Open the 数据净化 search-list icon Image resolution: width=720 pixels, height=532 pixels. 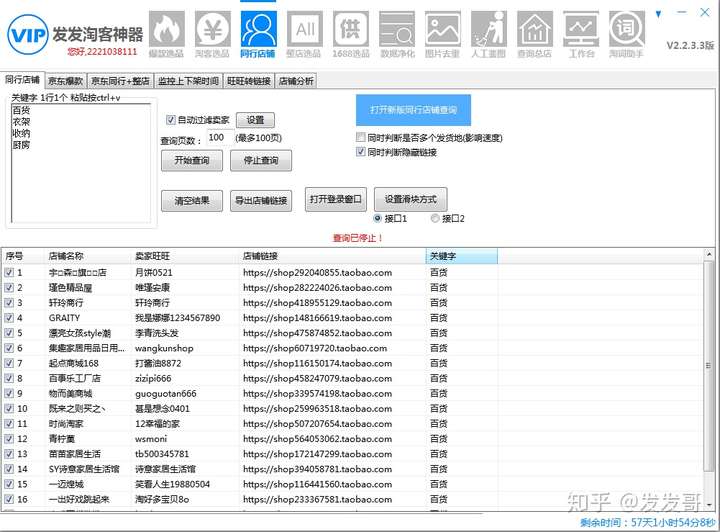pyautogui.click(x=397, y=29)
